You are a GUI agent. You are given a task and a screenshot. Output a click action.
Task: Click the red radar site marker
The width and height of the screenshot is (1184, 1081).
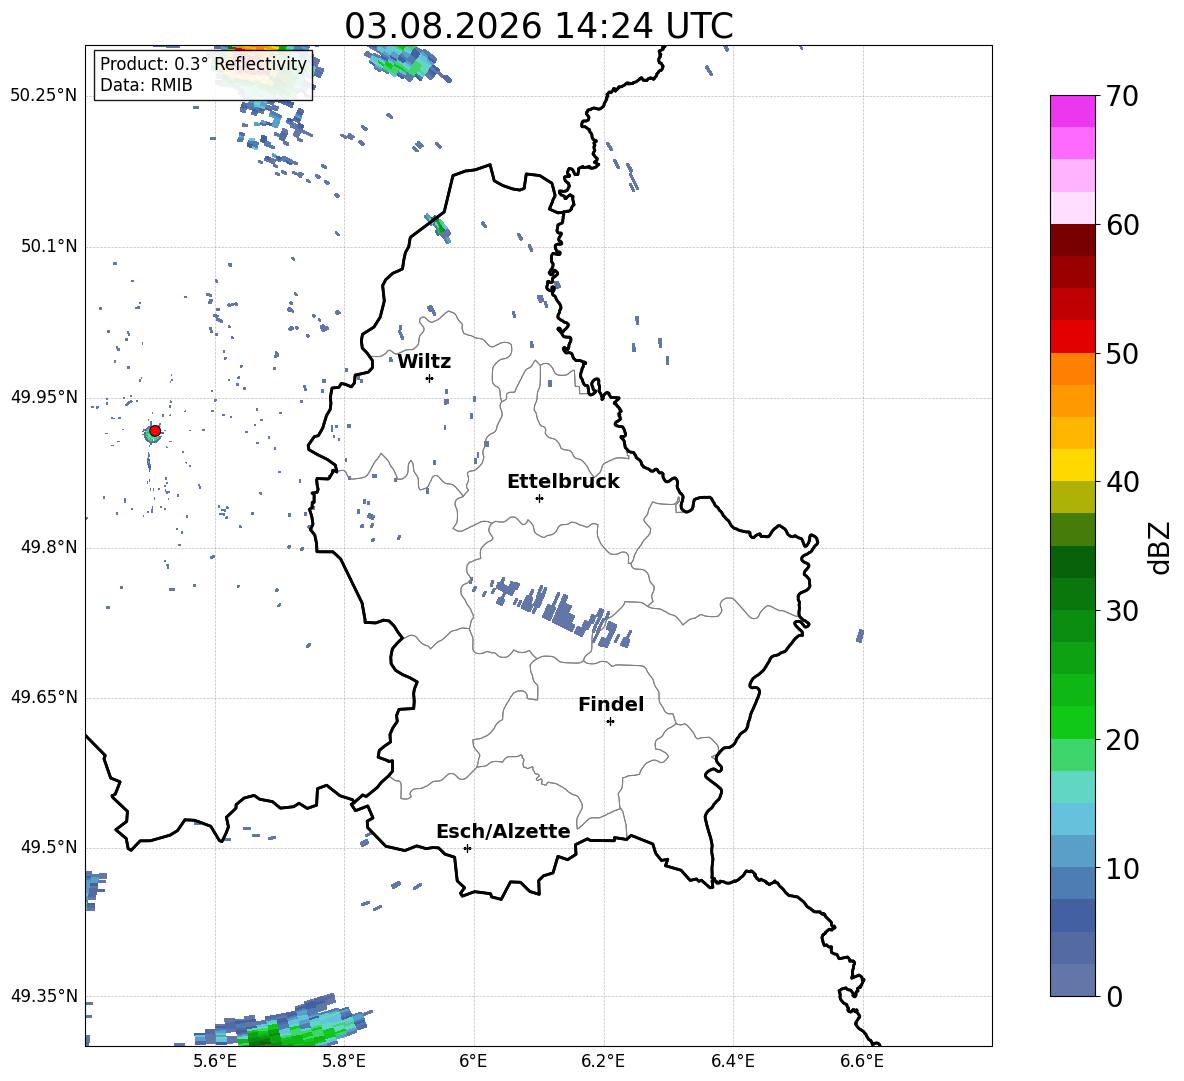pos(155,431)
